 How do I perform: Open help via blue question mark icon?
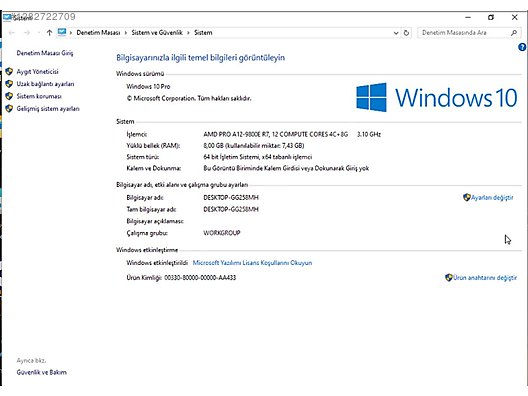point(522,47)
